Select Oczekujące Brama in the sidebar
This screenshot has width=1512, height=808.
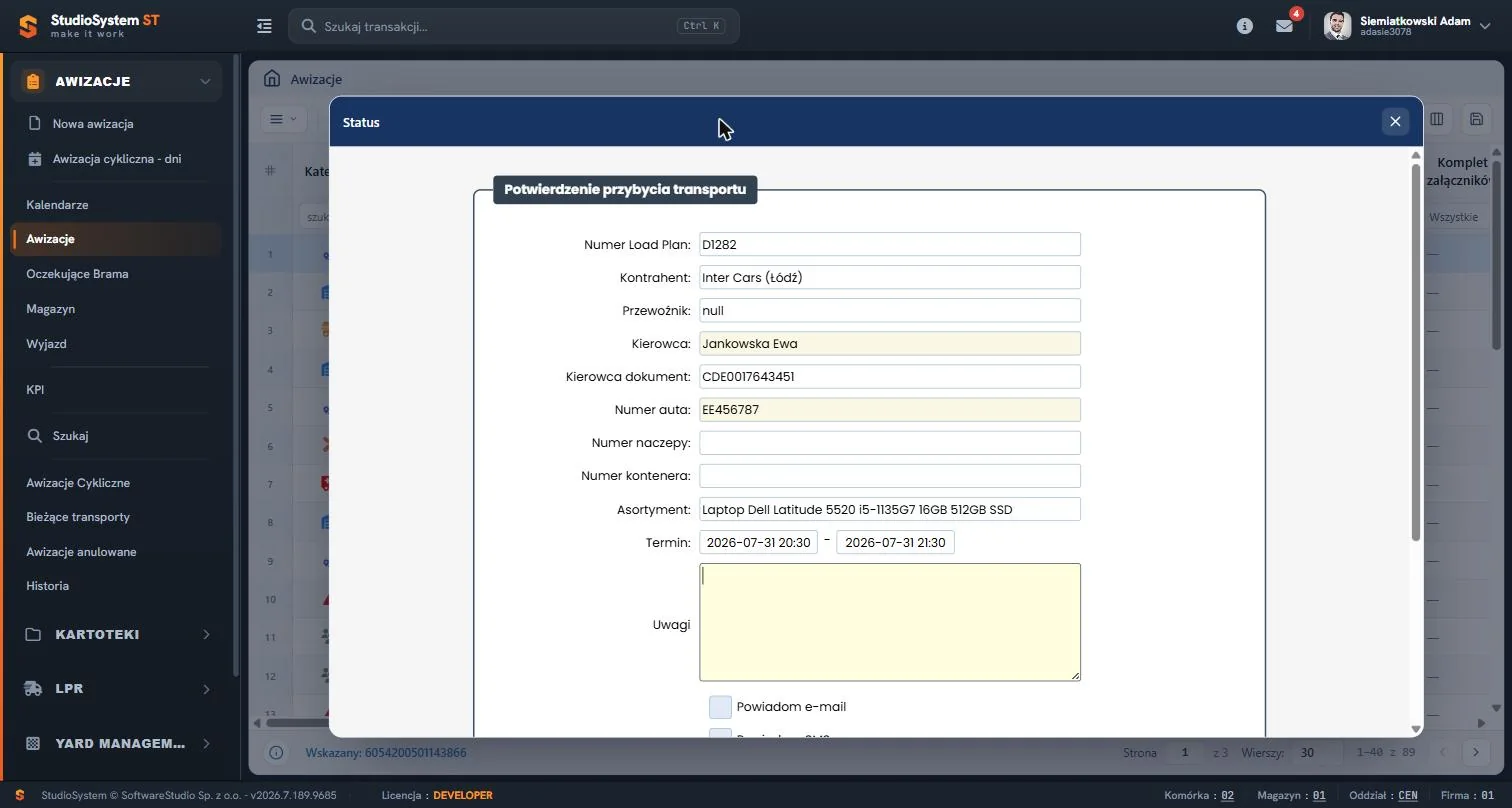coord(77,273)
